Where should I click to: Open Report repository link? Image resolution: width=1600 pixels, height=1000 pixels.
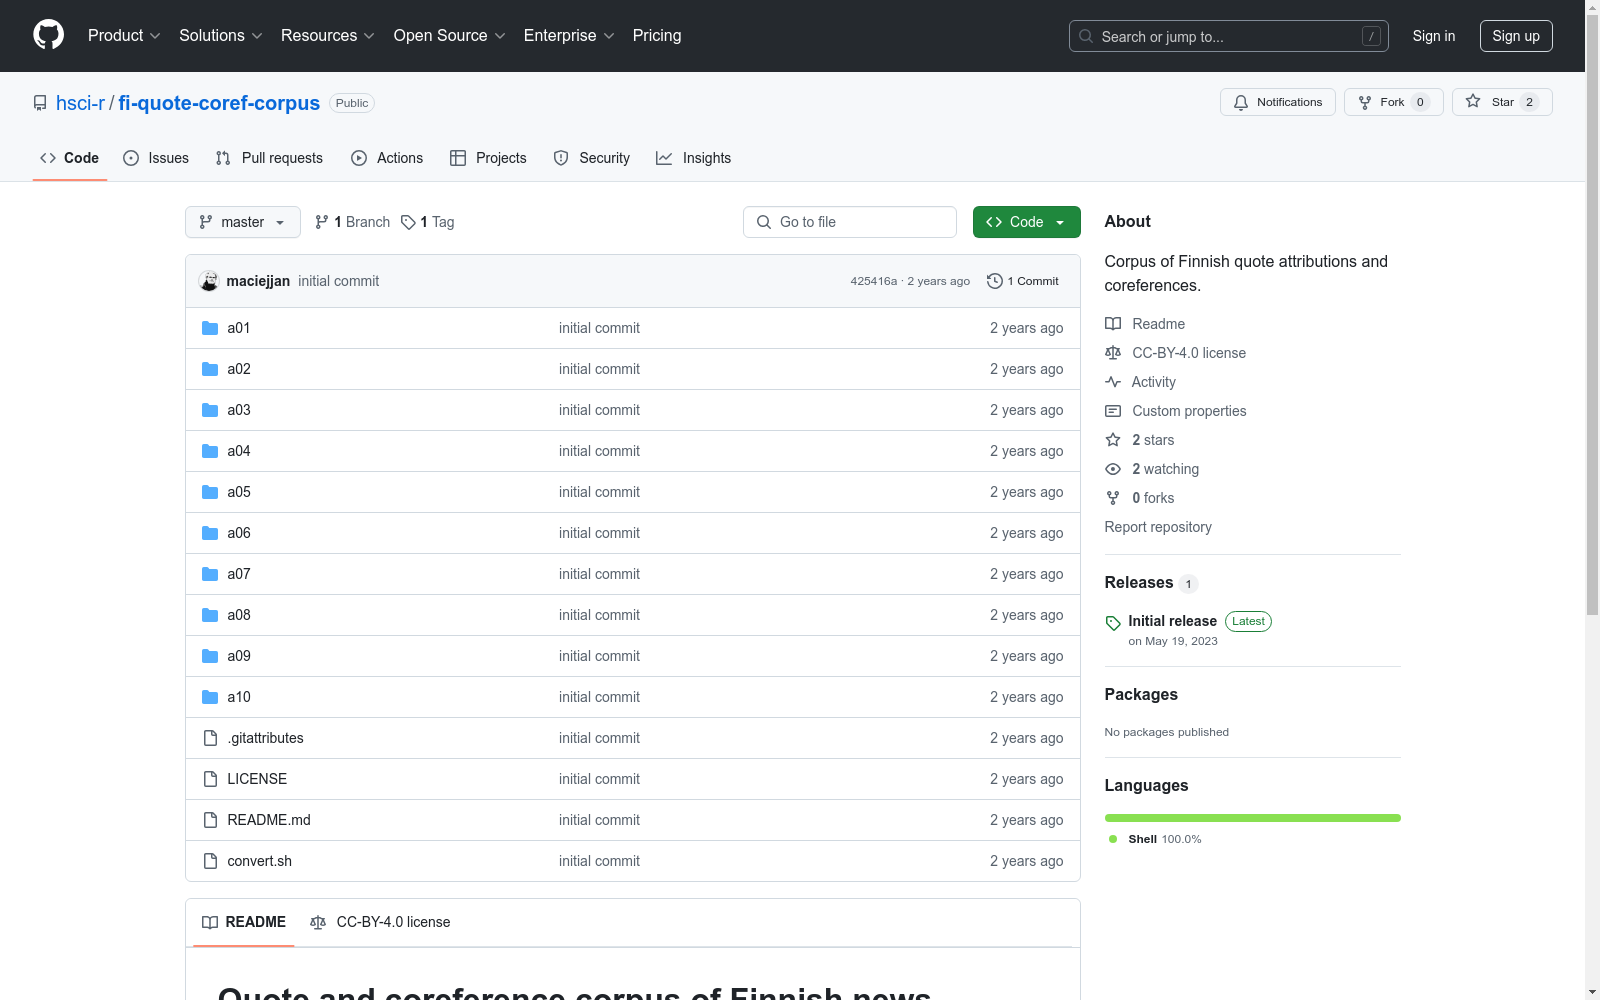coord(1158,527)
